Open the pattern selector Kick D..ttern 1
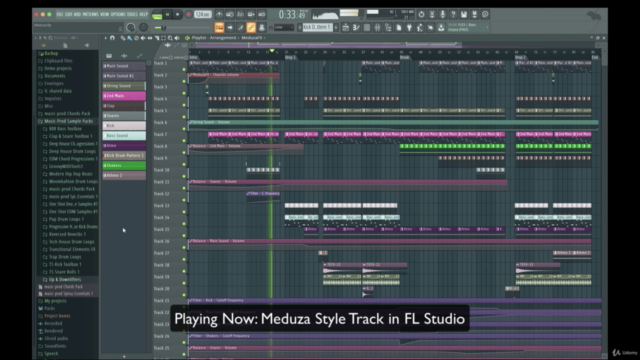 317,27
